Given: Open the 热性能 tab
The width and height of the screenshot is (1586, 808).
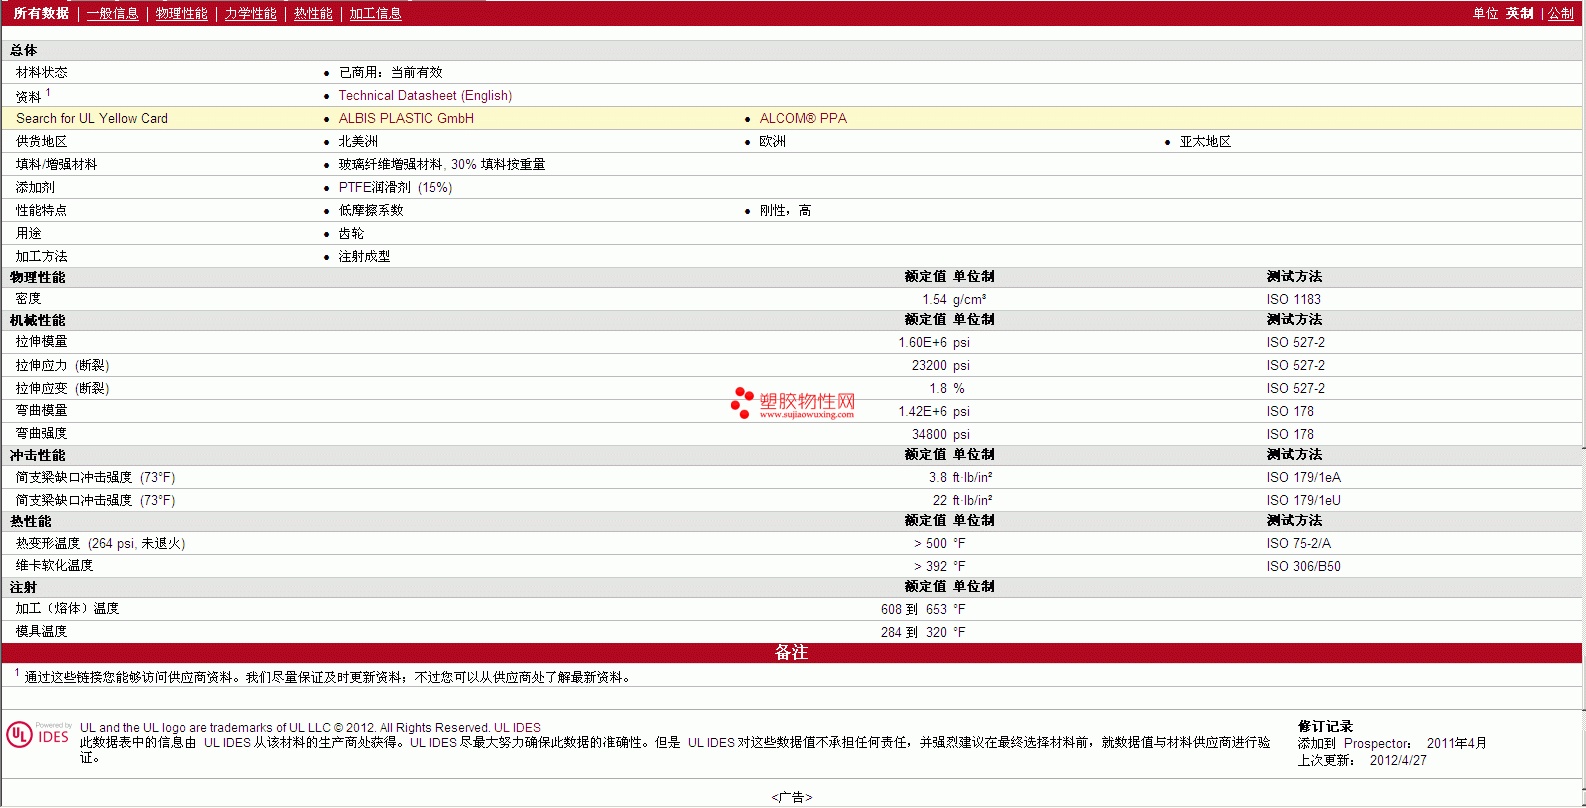Looking at the screenshot, I should click(x=313, y=13).
